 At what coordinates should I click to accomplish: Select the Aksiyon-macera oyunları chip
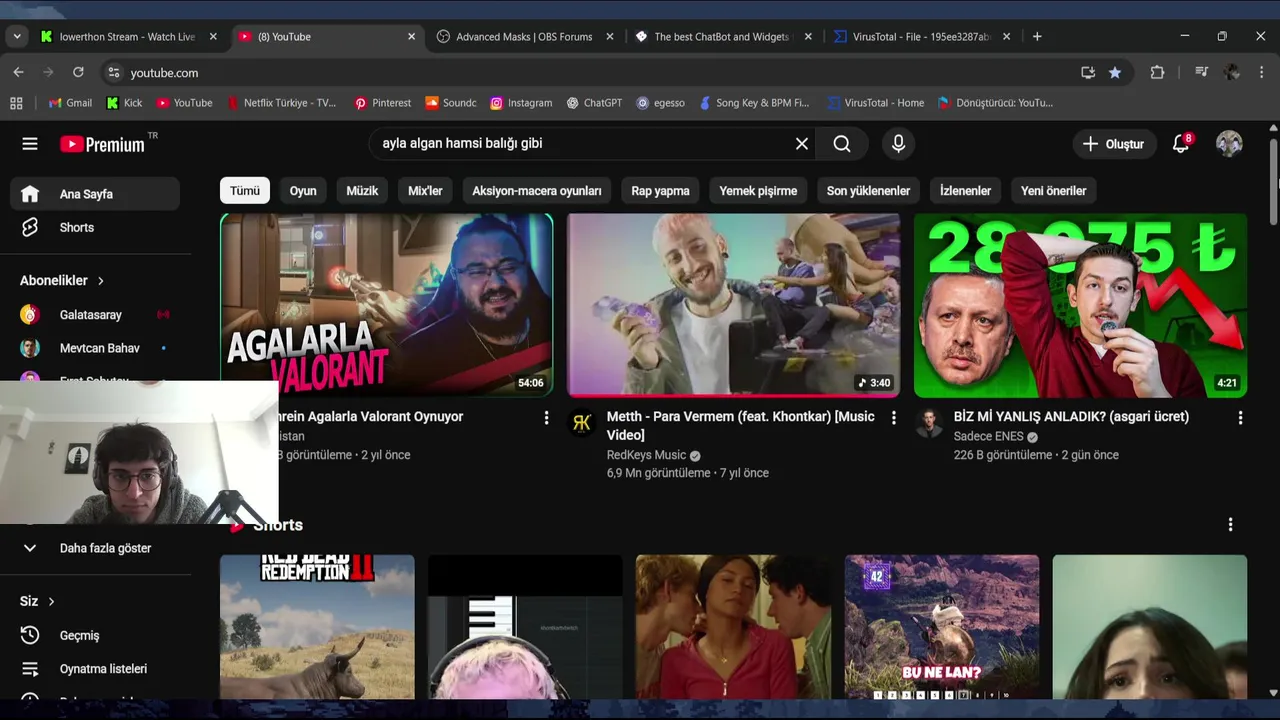(537, 191)
